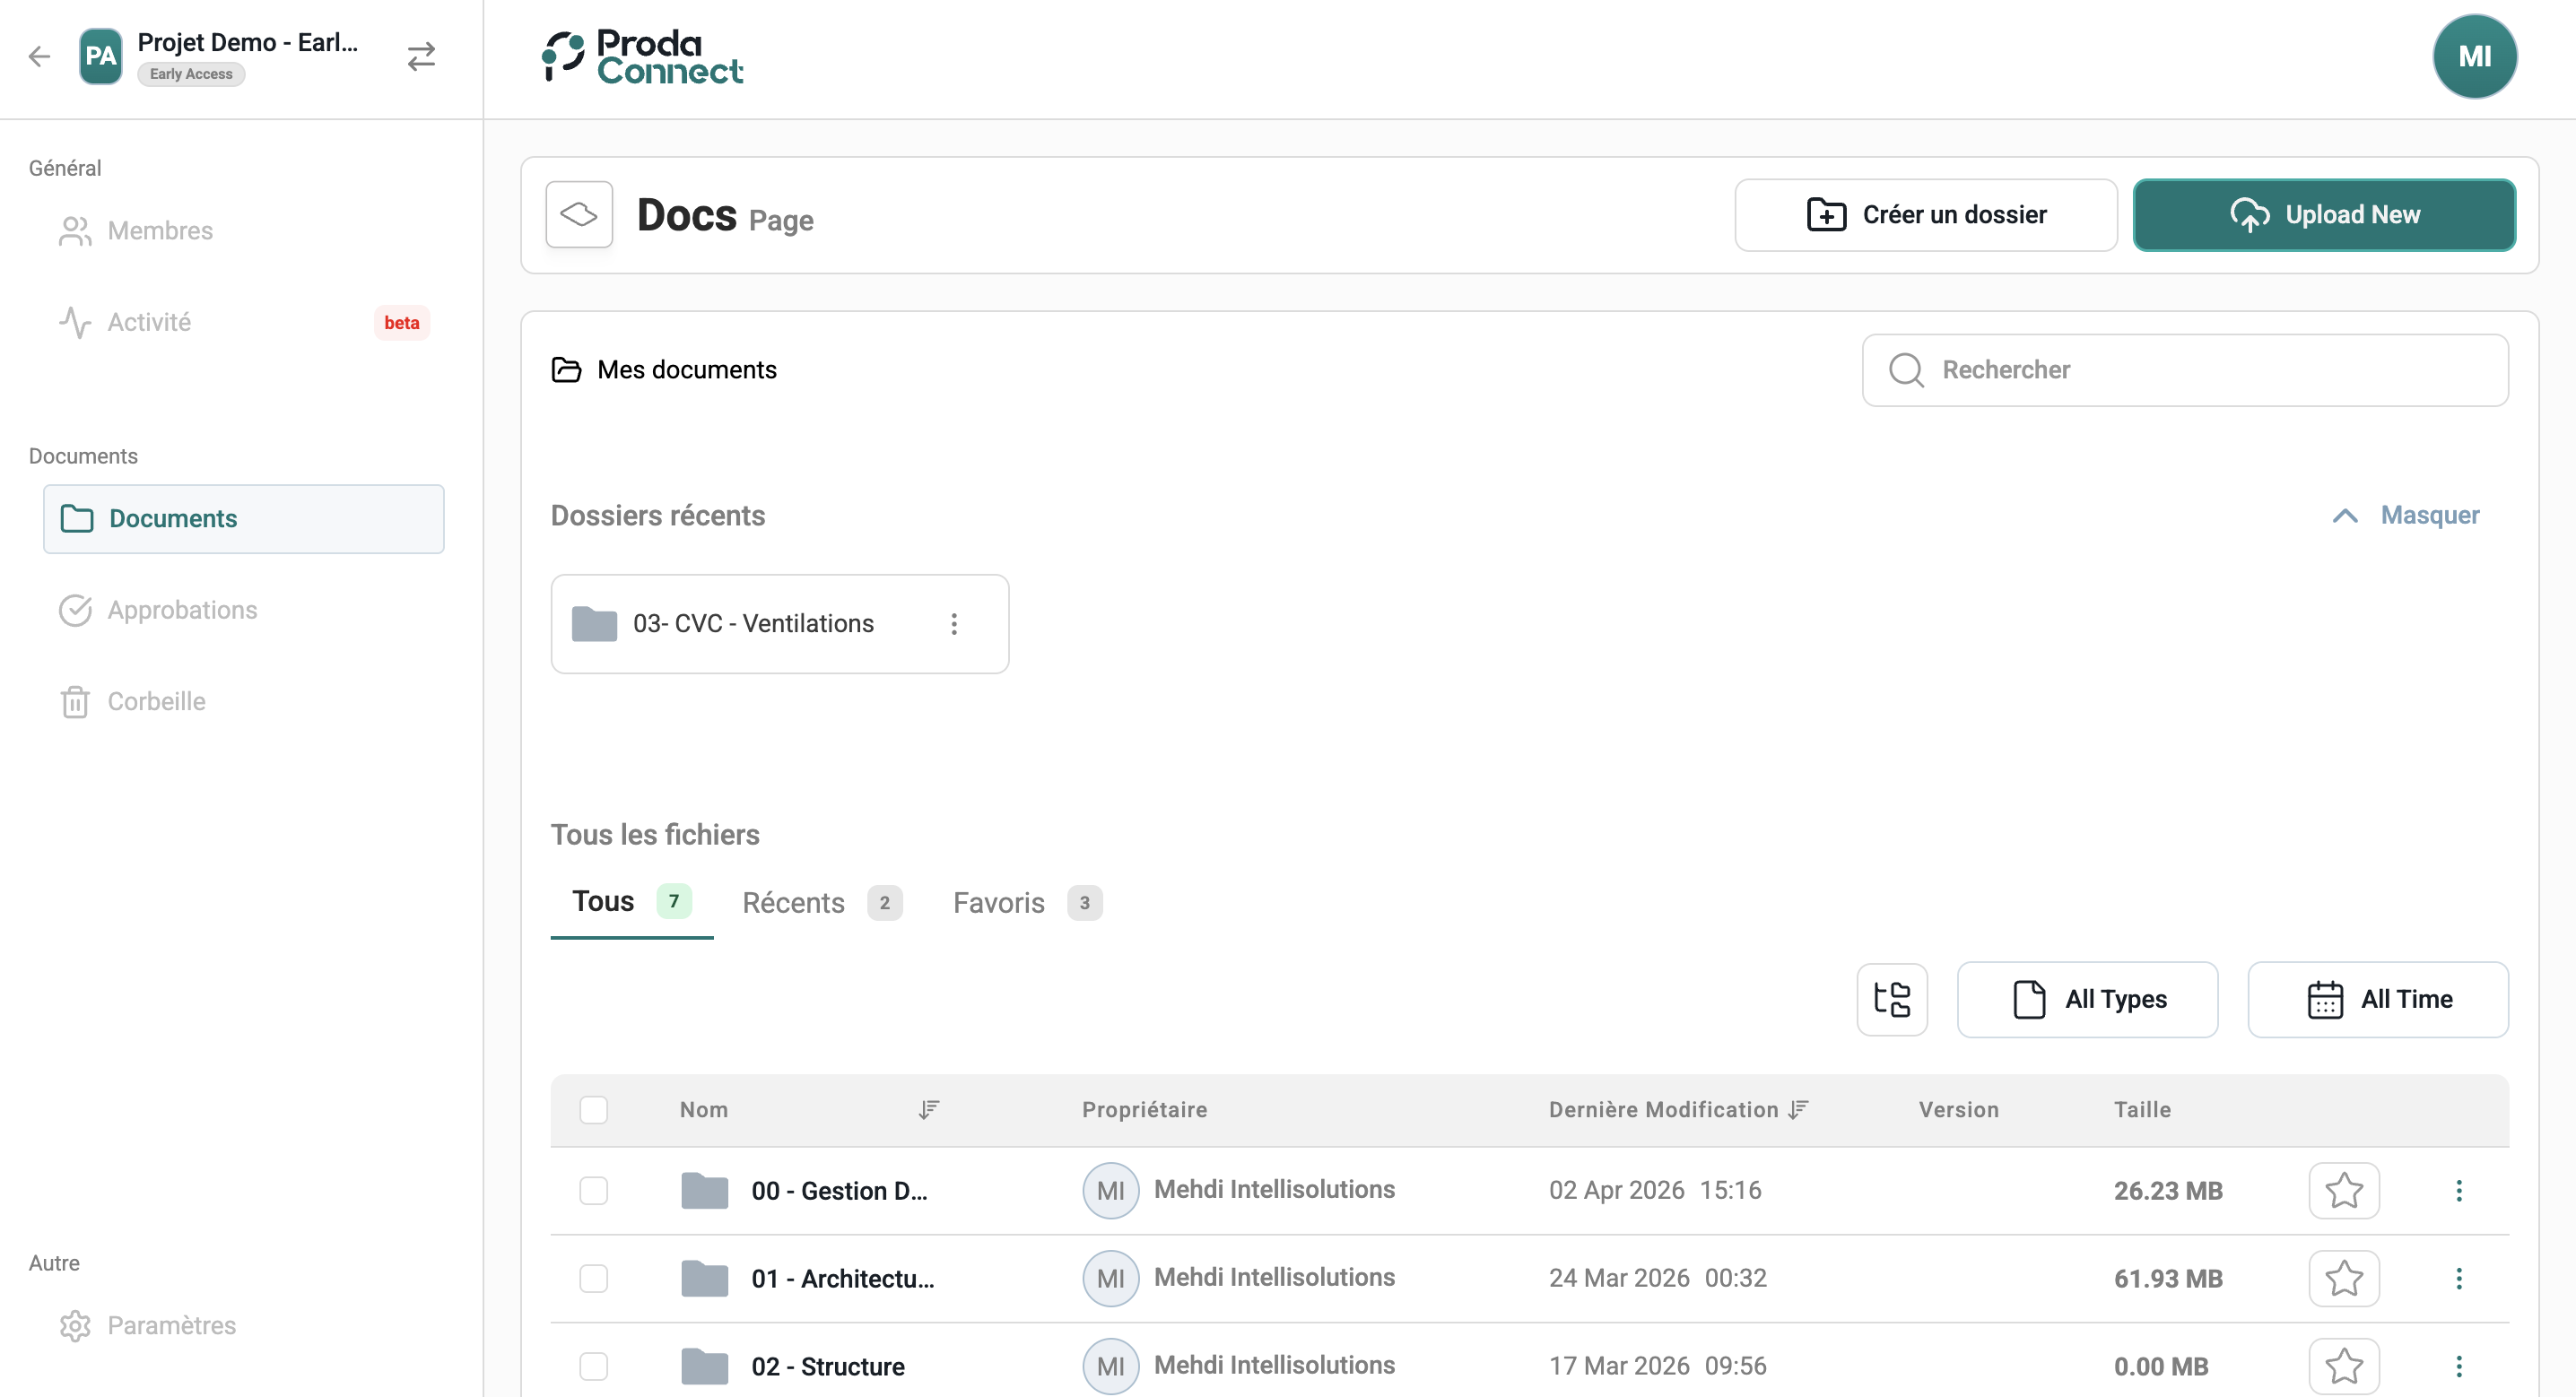Click the 26.23 MB size value
Image resolution: width=2576 pixels, height=1397 pixels.
[2168, 1190]
